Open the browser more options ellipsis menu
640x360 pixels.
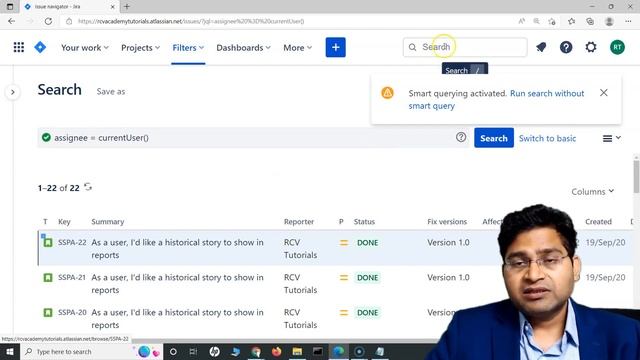coord(628,21)
